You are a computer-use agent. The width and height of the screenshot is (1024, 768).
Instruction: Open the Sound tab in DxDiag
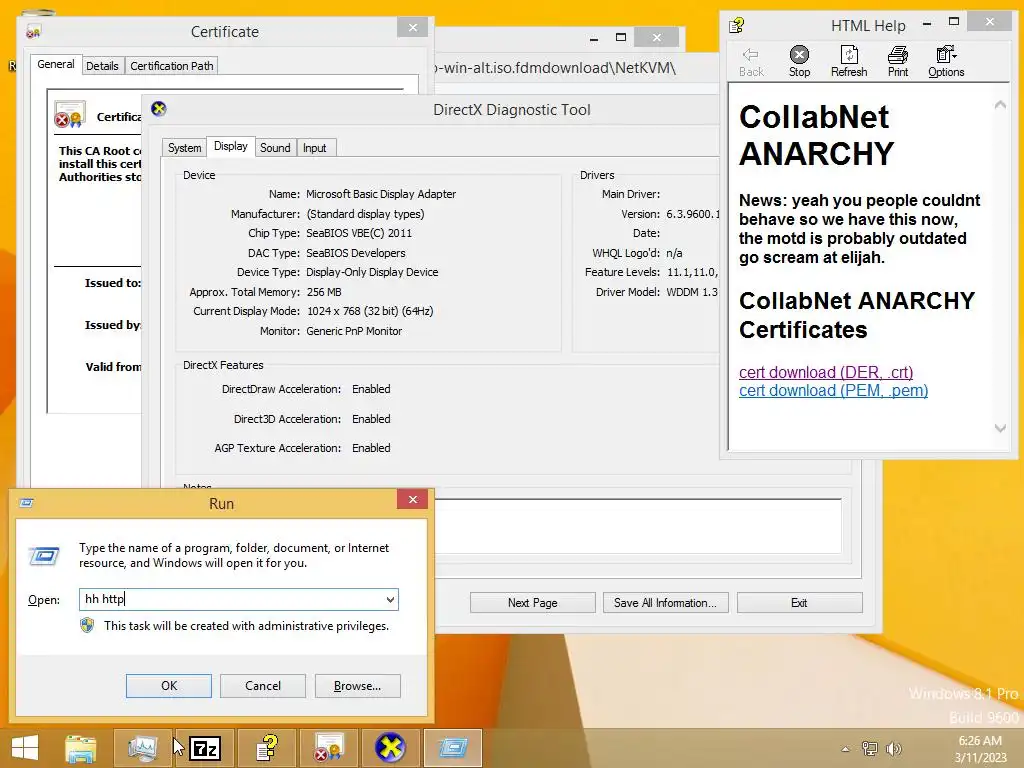(x=275, y=148)
